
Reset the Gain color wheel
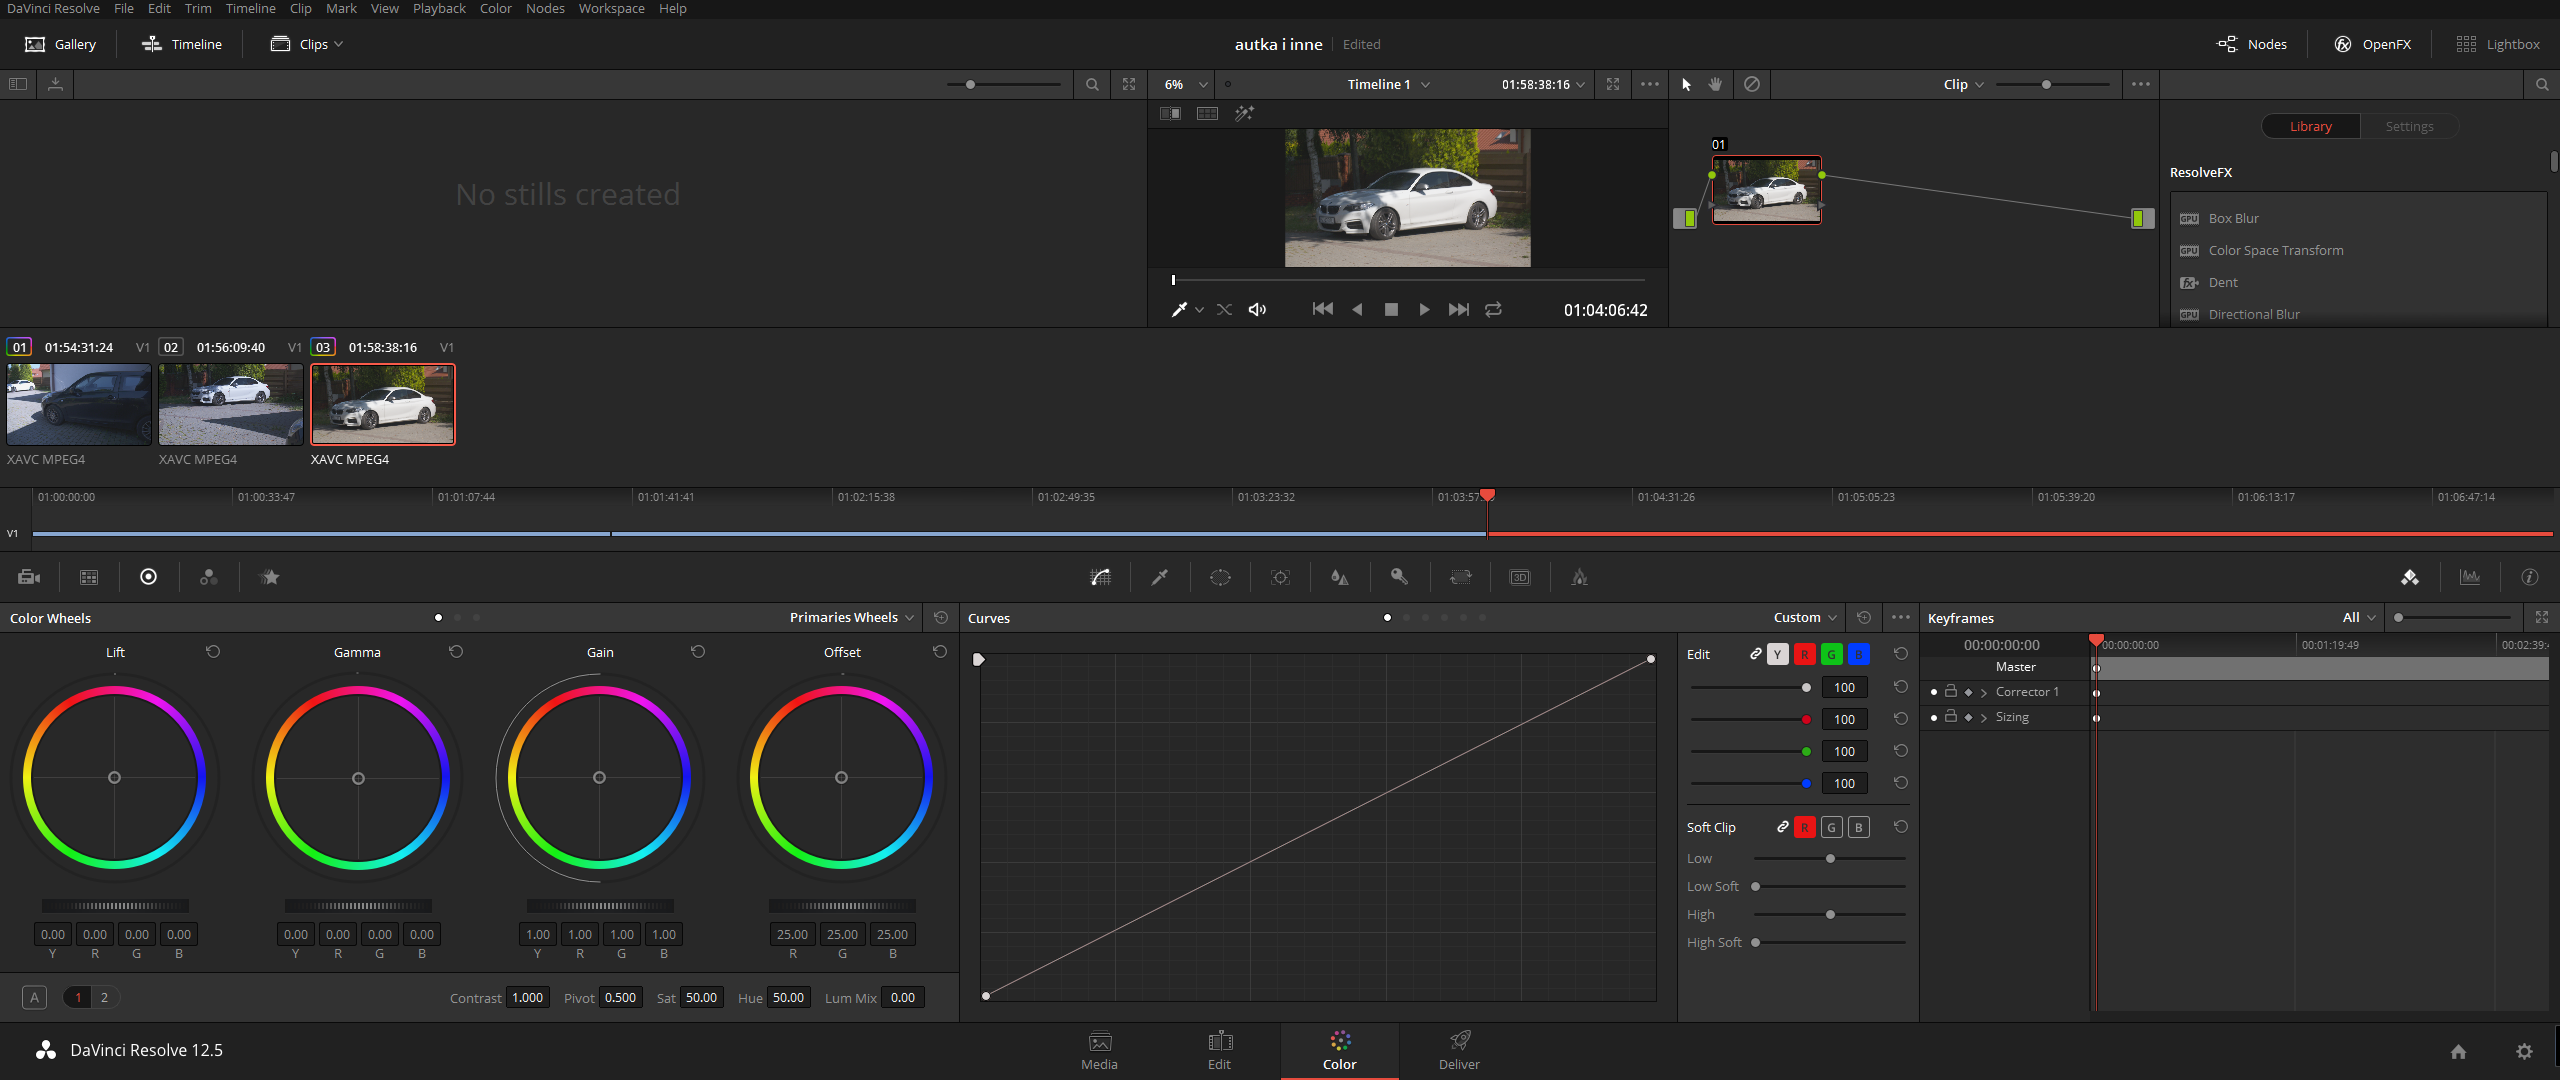[x=698, y=652]
